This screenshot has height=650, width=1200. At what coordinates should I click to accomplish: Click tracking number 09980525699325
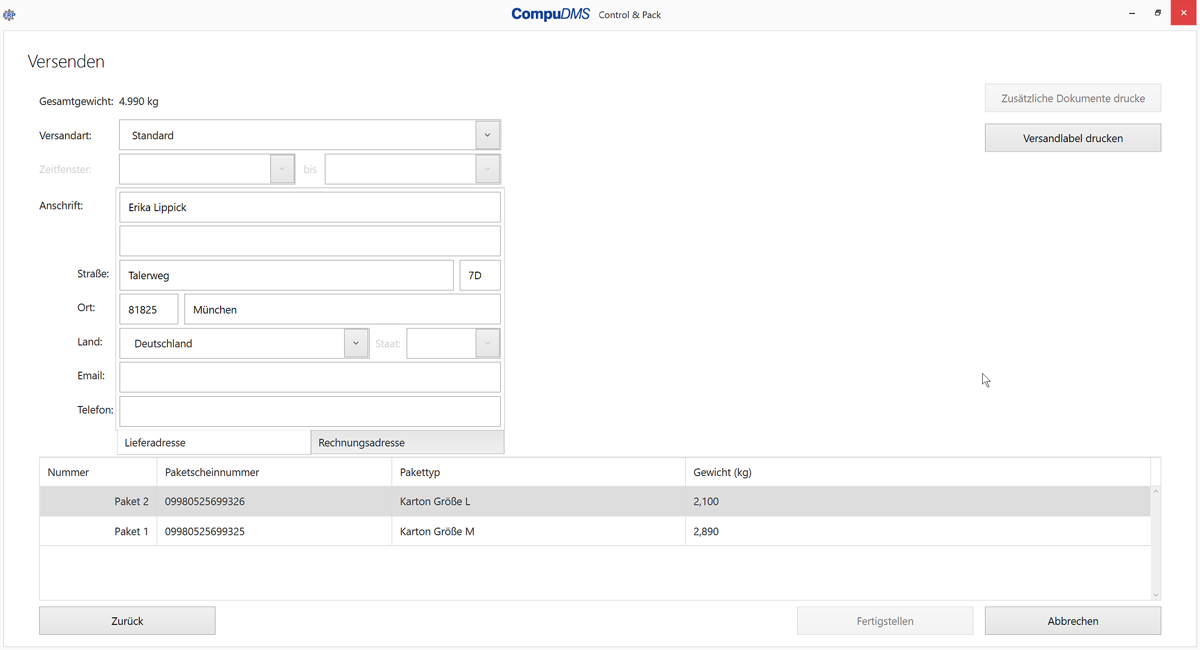205,531
